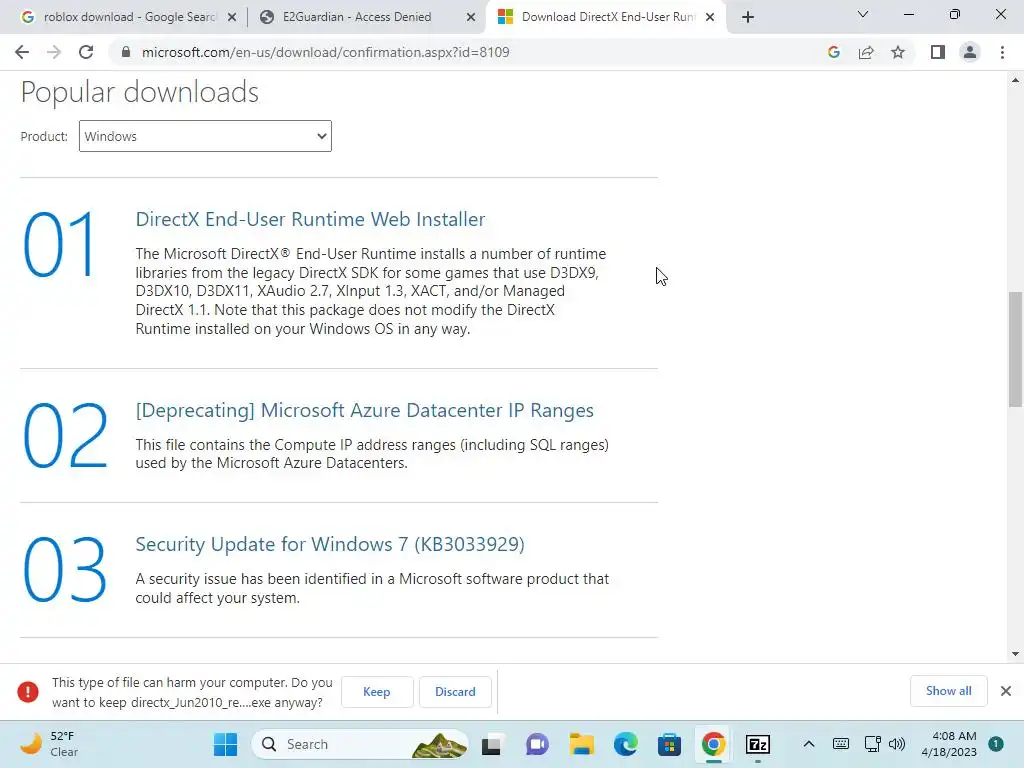Show hidden system tray icons
Image resolution: width=1024 pixels, height=768 pixels.
click(x=808, y=744)
